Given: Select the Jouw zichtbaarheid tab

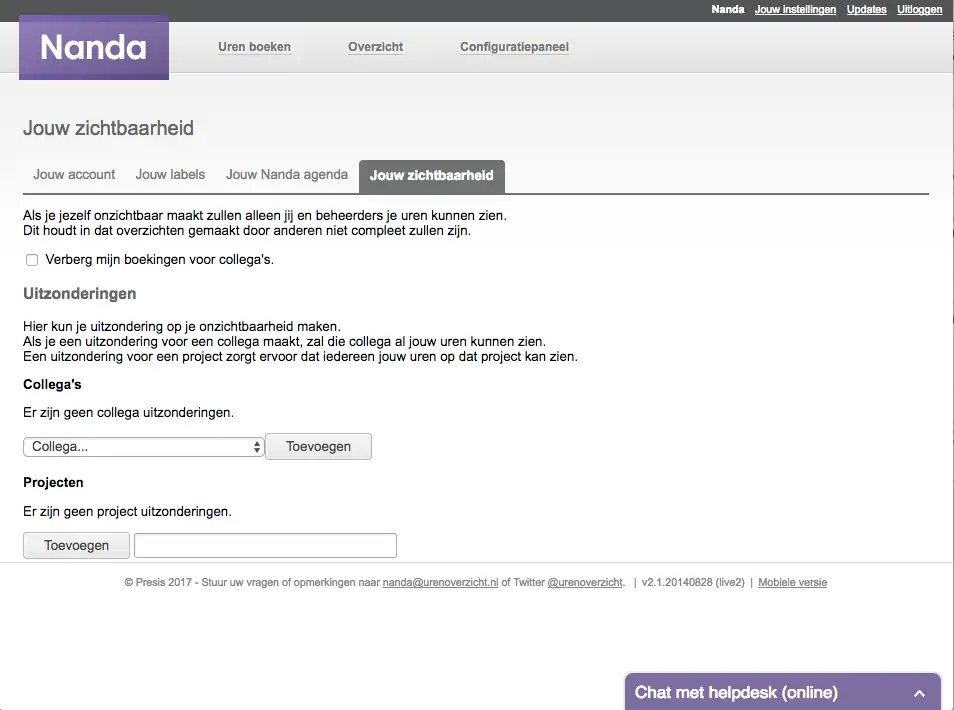Looking at the screenshot, I should pos(431,176).
